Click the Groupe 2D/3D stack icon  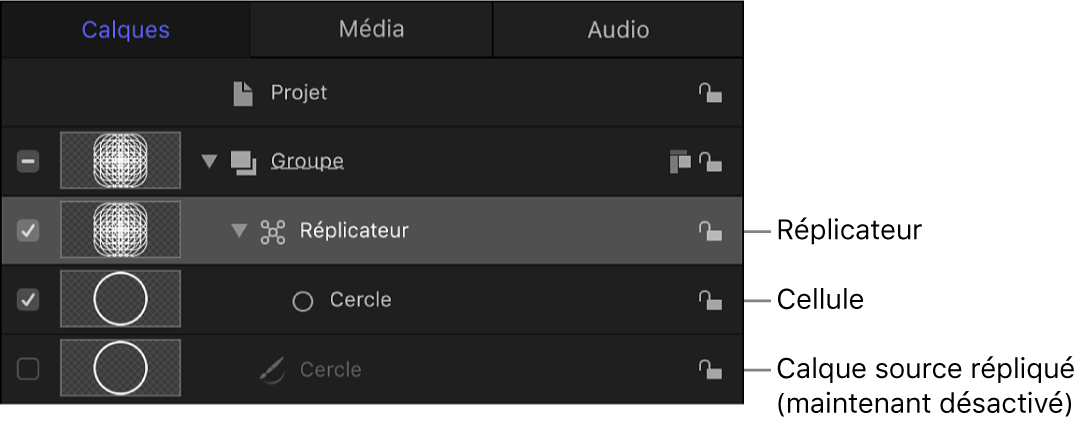pyautogui.click(x=680, y=162)
